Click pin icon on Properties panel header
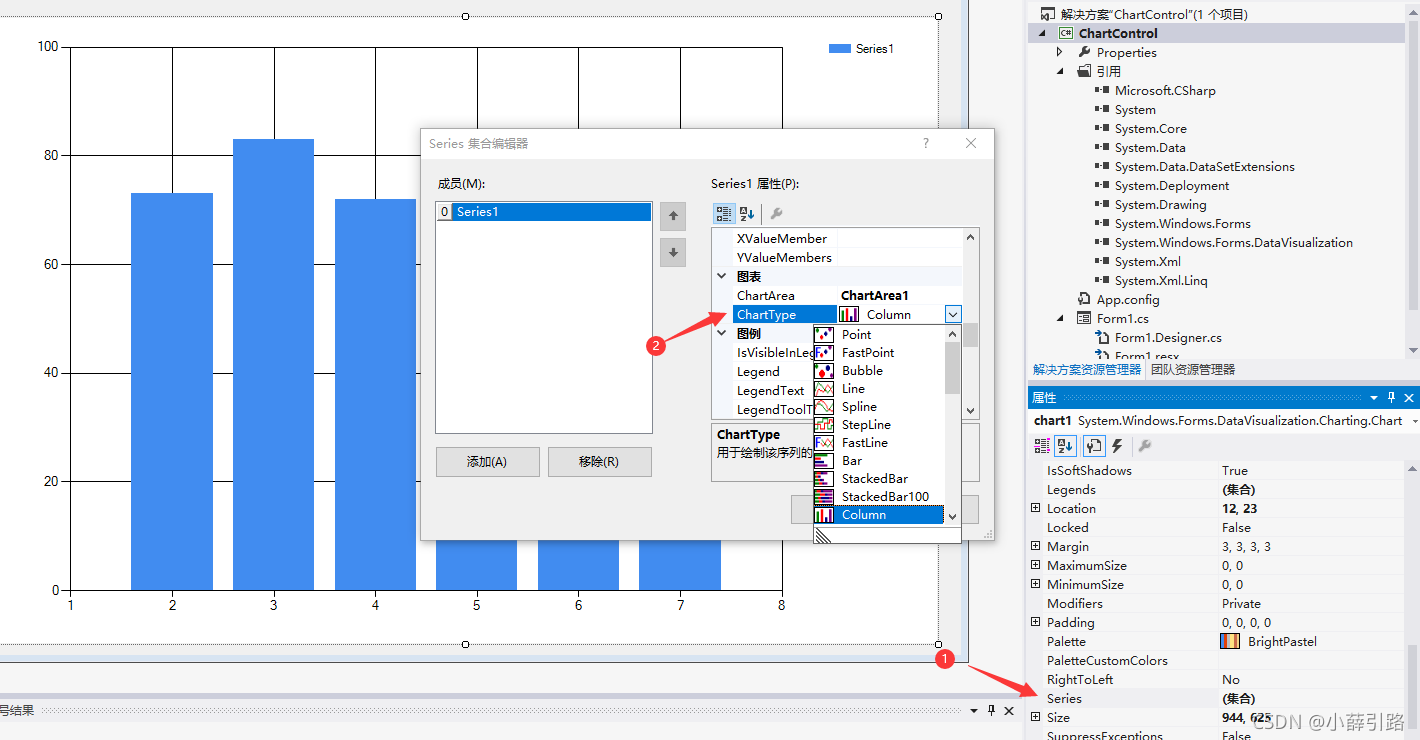The width and height of the screenshot is (1420, 740). click(1391, 397)
